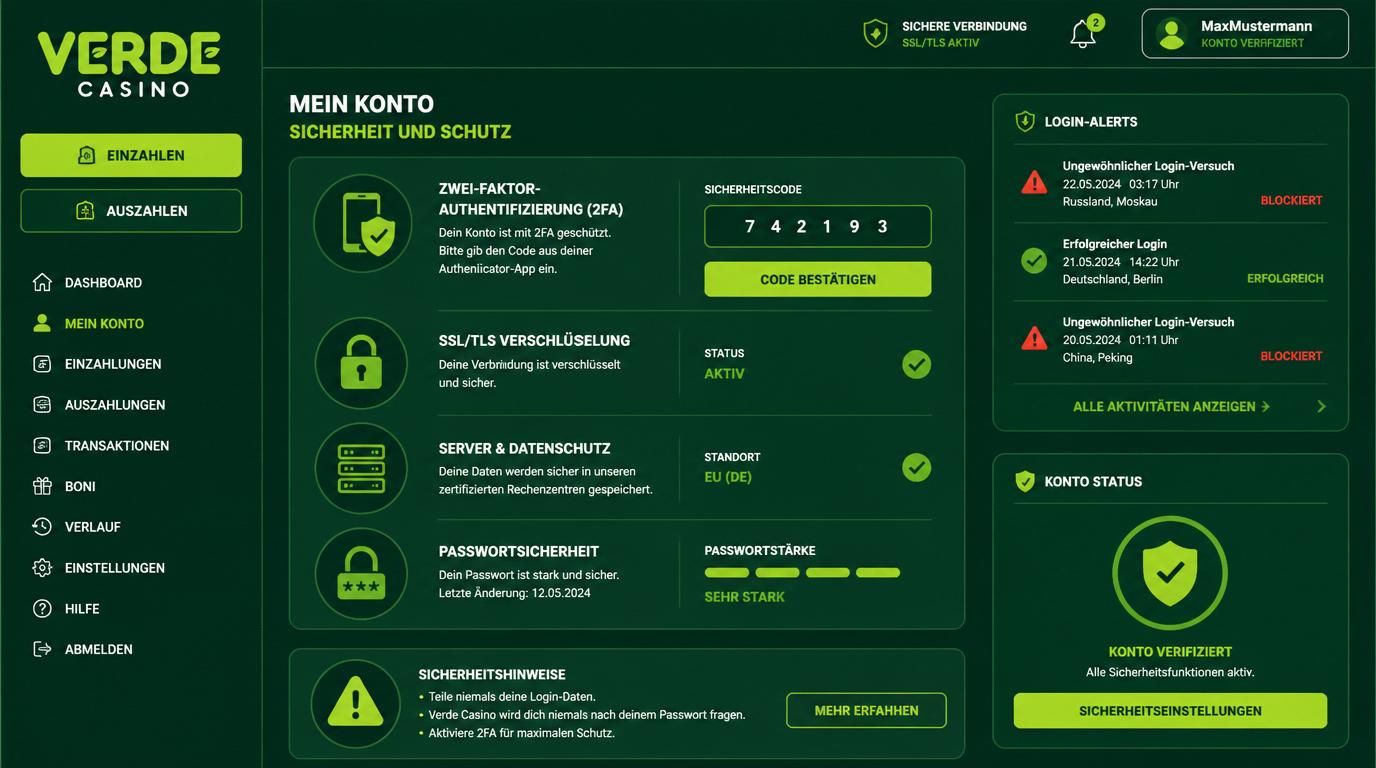This screenshot has height=768, width=1376.
Task: Confirm the code with Code Bestätigen
Action: click(818, 280)
